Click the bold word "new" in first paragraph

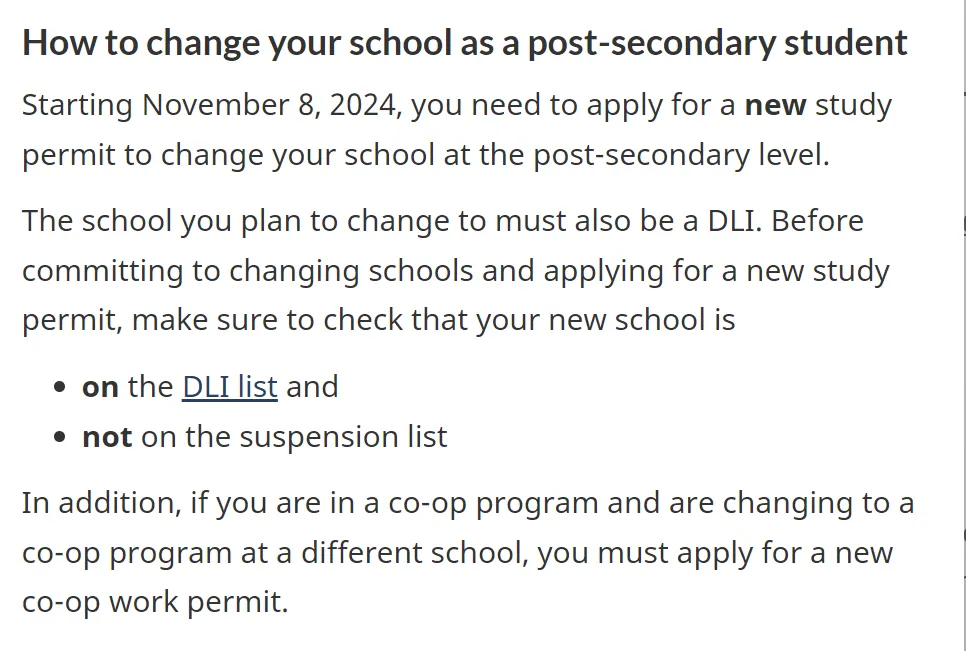click(776, 105)
